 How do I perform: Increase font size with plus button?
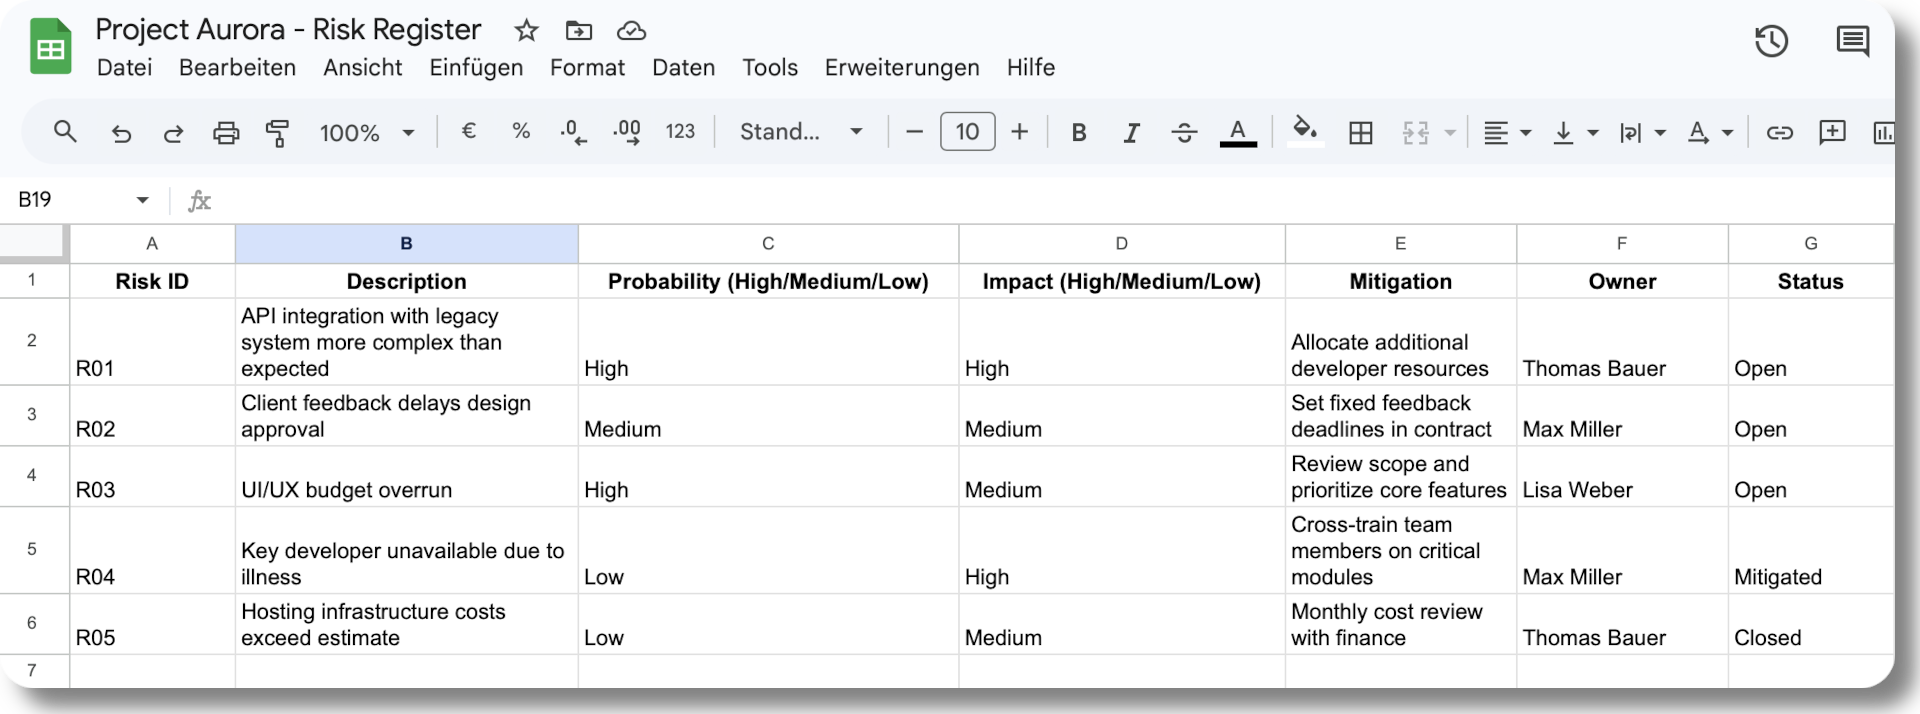click(1019, 131)
